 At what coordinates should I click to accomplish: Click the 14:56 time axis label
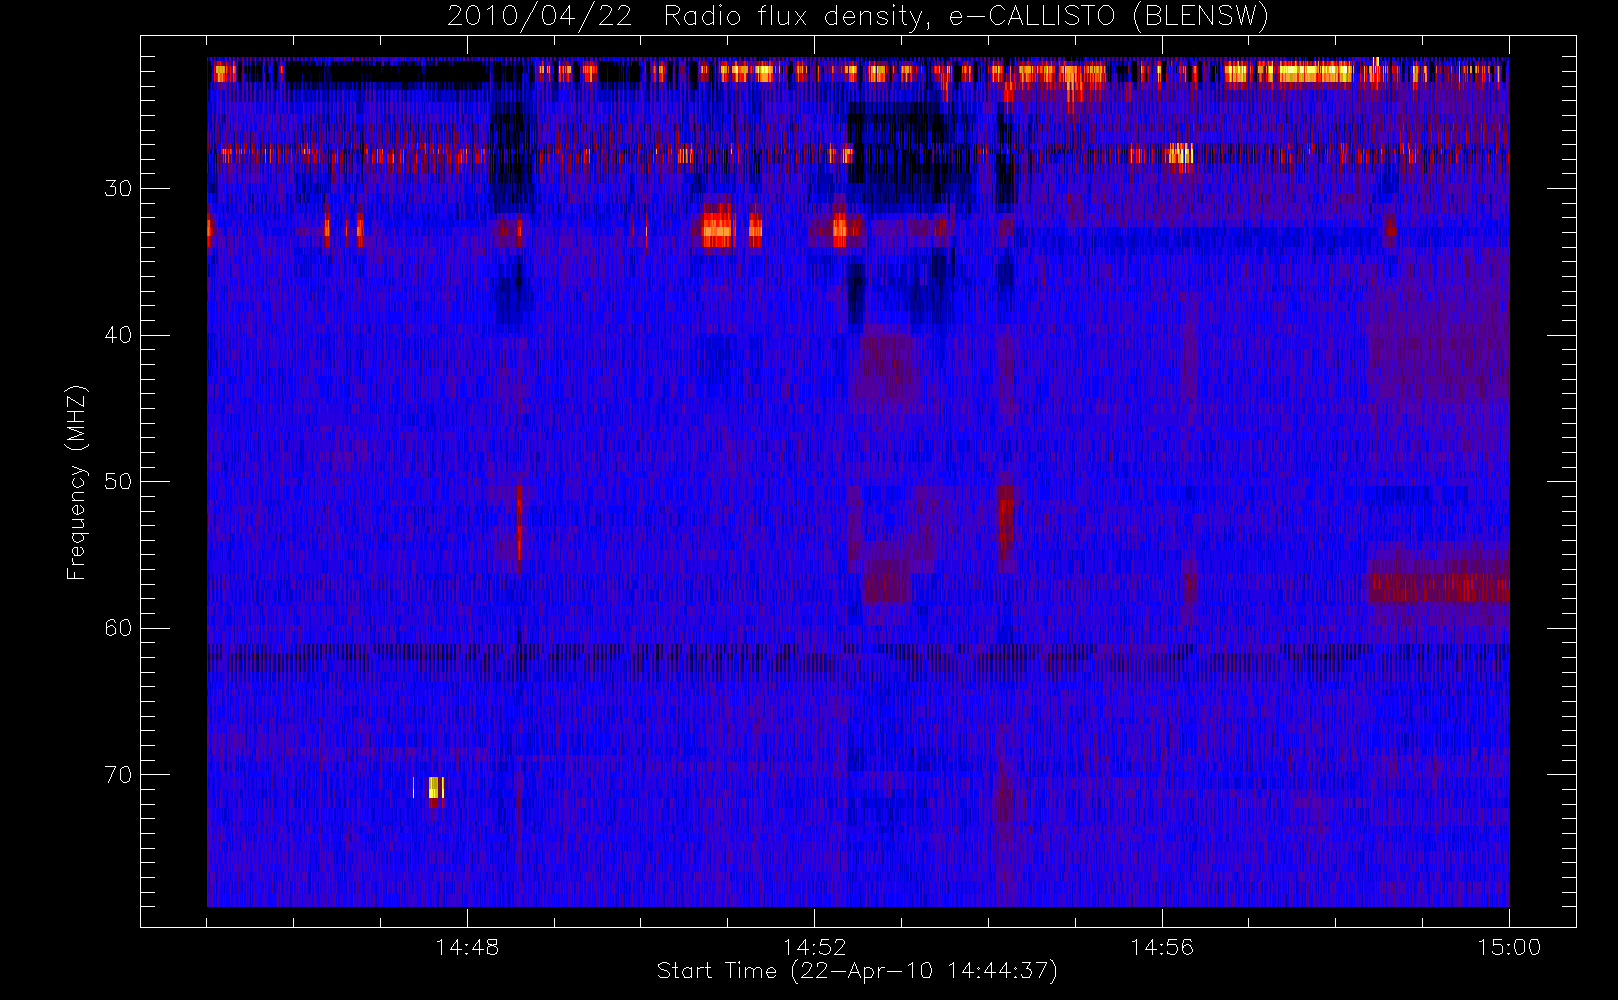(1162, 947)
